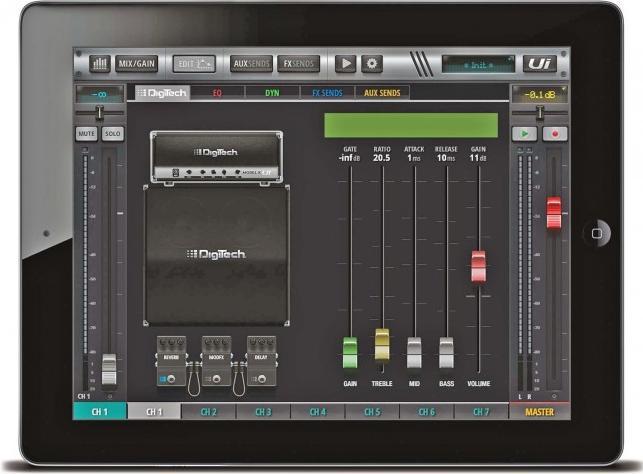Switch to MIX/GAIN view
Screen dimensions: 643x474
click(x=137, y=64)
